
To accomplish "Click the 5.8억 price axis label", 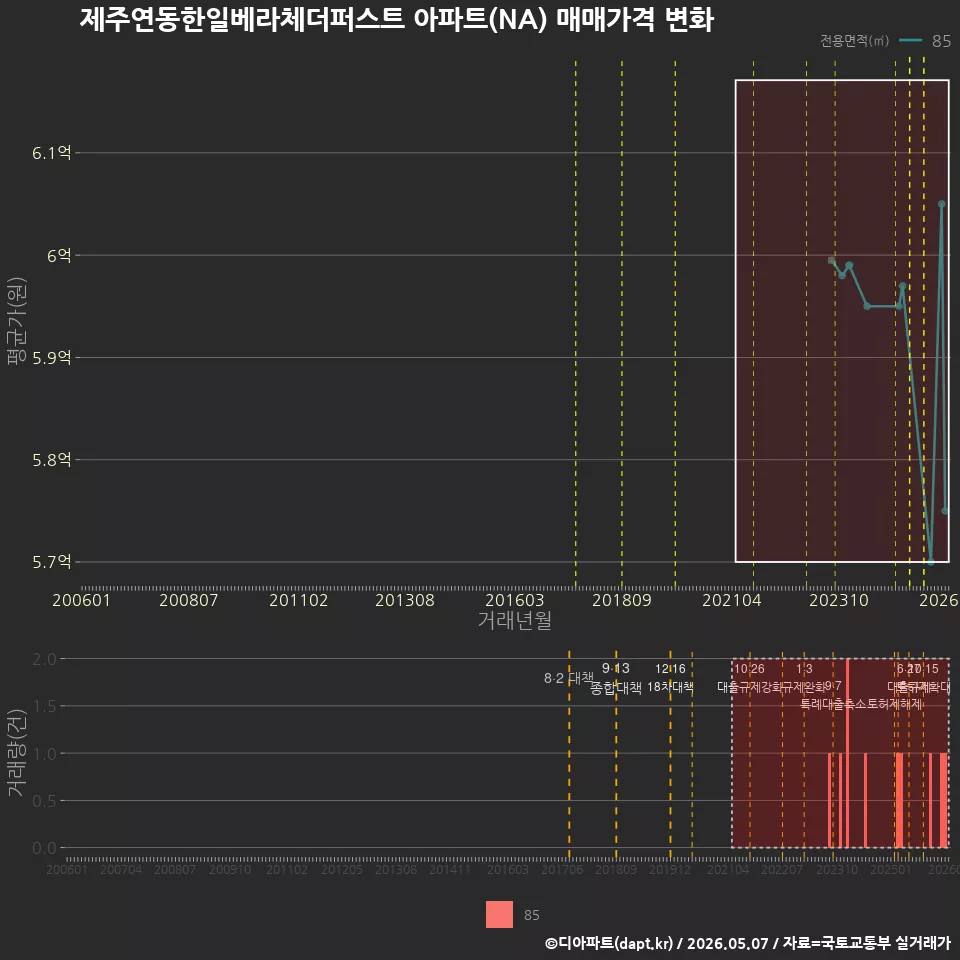I will click(x=51, y=460).
